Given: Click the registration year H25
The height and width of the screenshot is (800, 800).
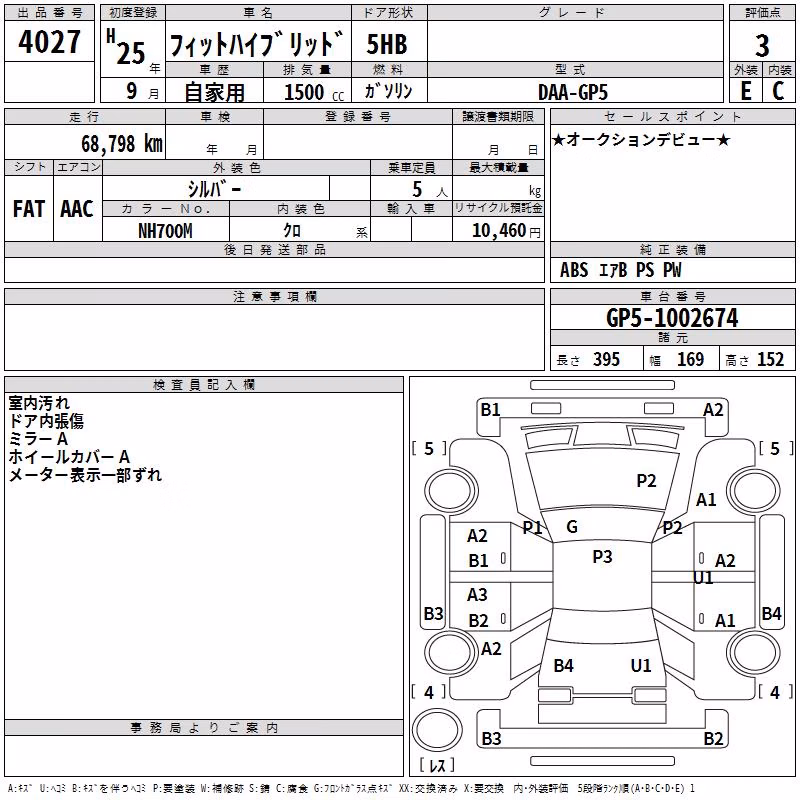Looking at the screenshot, I should click(x=127, y=47).
